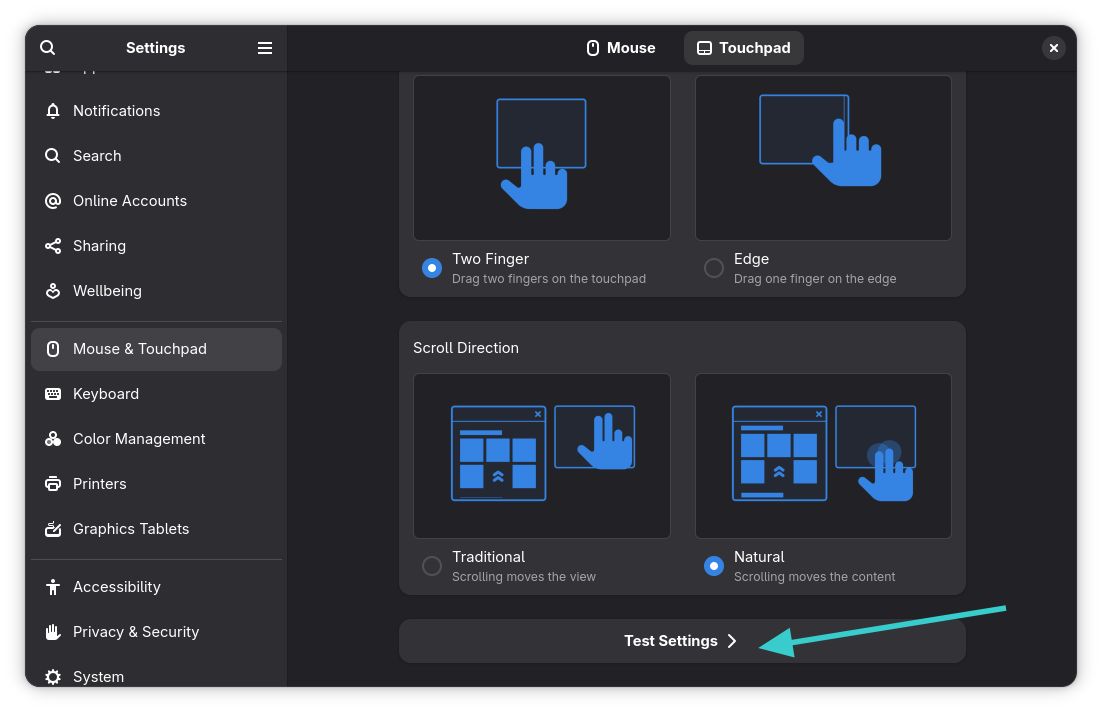The height and width of the screenshot is (712, 1102).
Task: Open Wellbeing settings
Action: [x=106, y=290]
